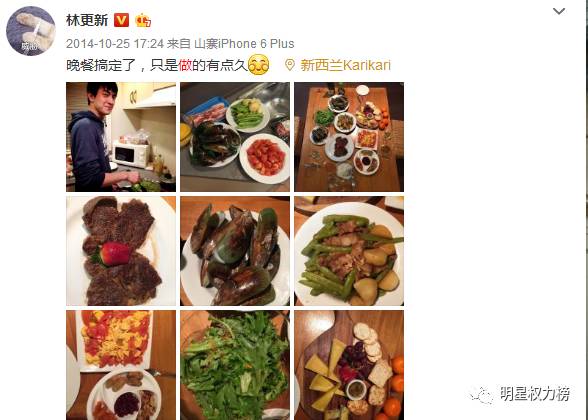The image size is (588, 420).
Task: Open the 新西兰Karikari location link
Action: pyautogui.click(x=345, y=65)
